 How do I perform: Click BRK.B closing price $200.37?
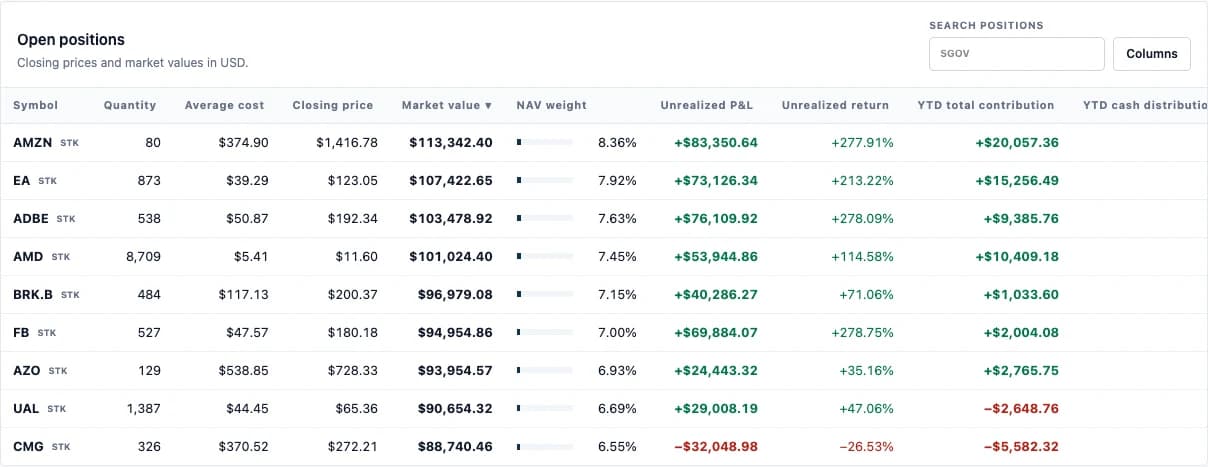353,295
